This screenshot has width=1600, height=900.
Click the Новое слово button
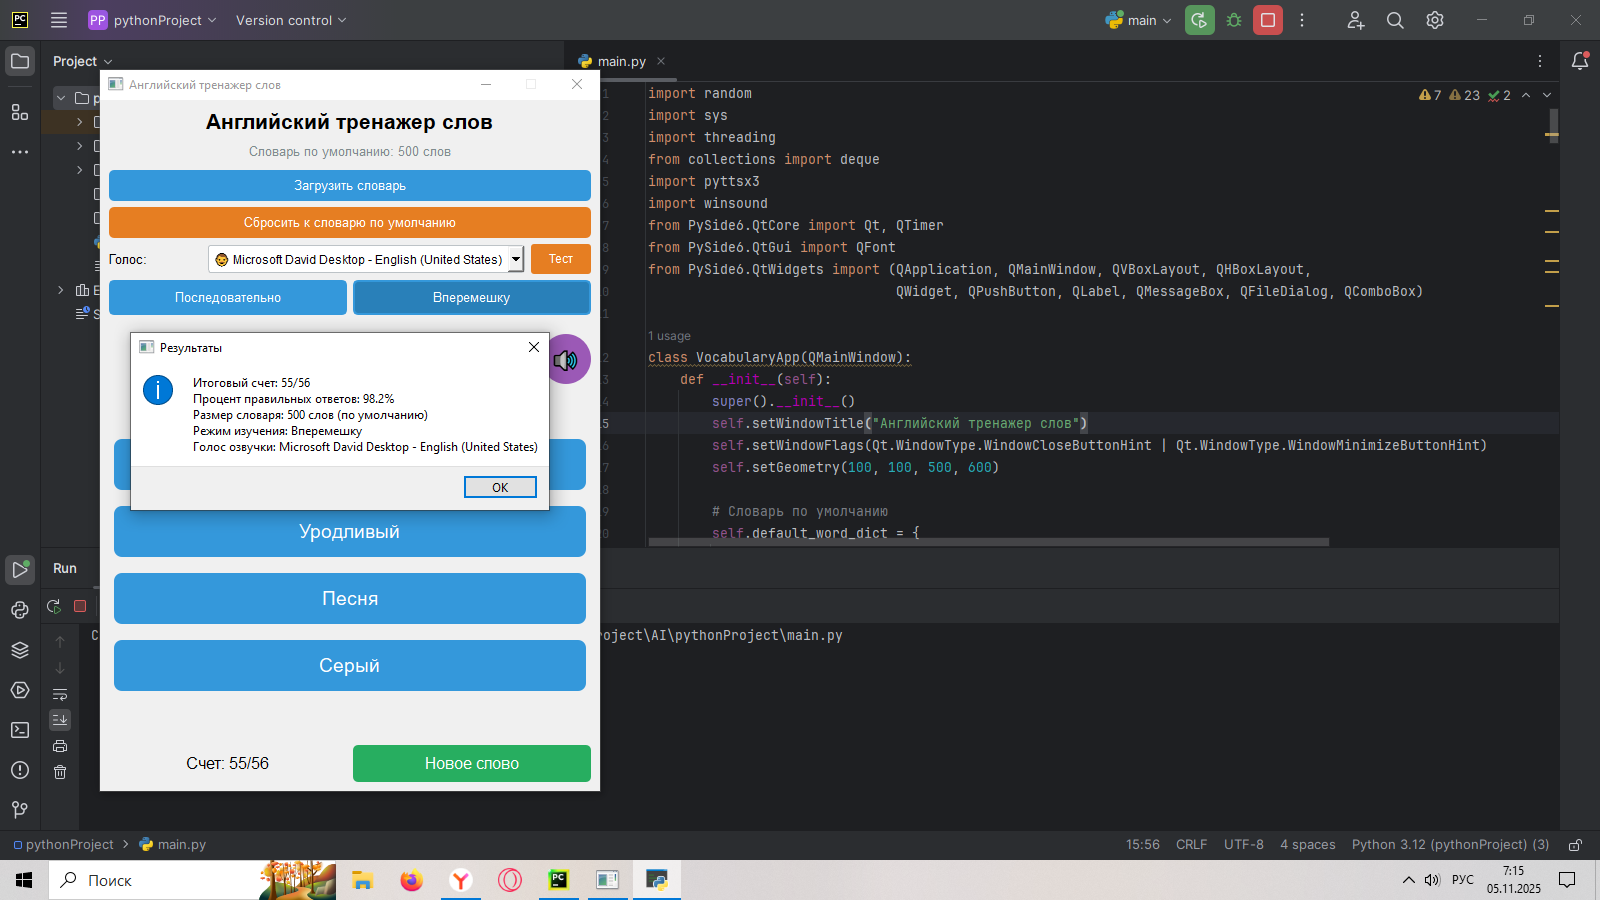471,763
